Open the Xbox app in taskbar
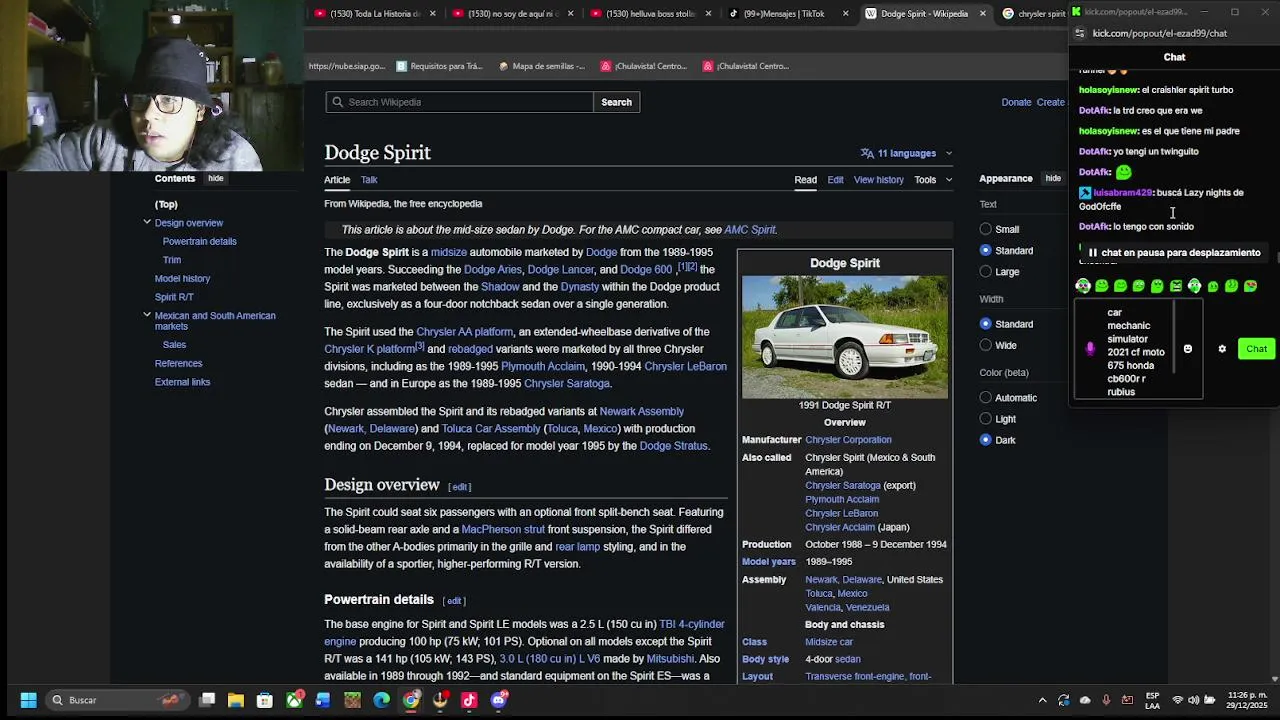 [294, 700]
